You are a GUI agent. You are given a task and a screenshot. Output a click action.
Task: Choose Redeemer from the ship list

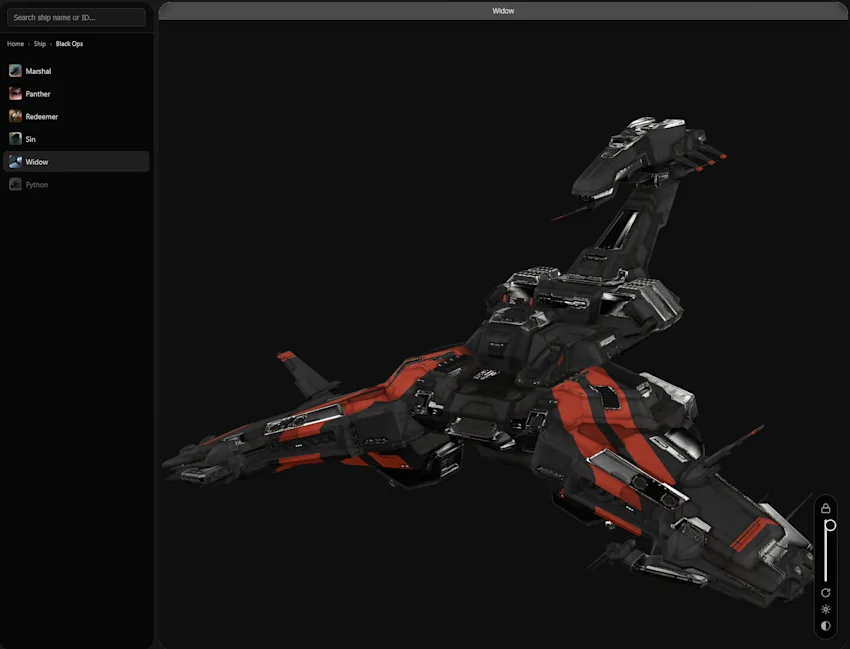pyautogui.click(x=76, y=117)
